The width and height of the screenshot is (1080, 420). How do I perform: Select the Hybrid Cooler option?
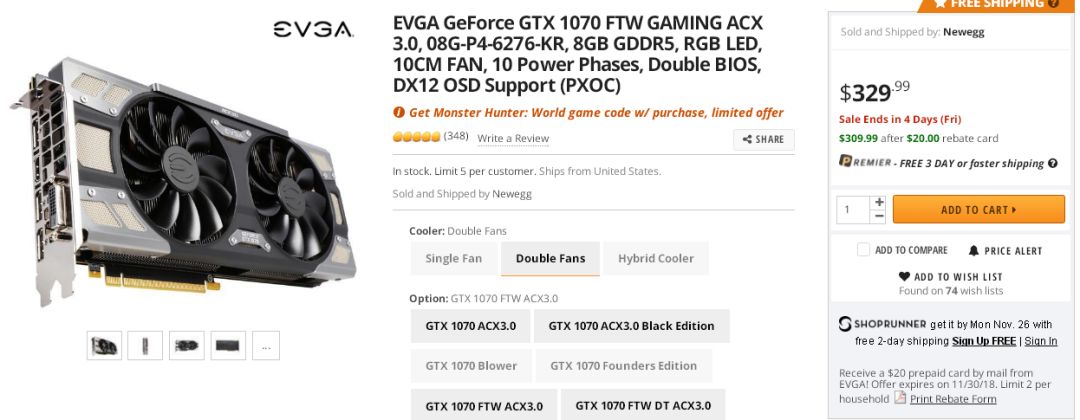click(x=655, y=258)
